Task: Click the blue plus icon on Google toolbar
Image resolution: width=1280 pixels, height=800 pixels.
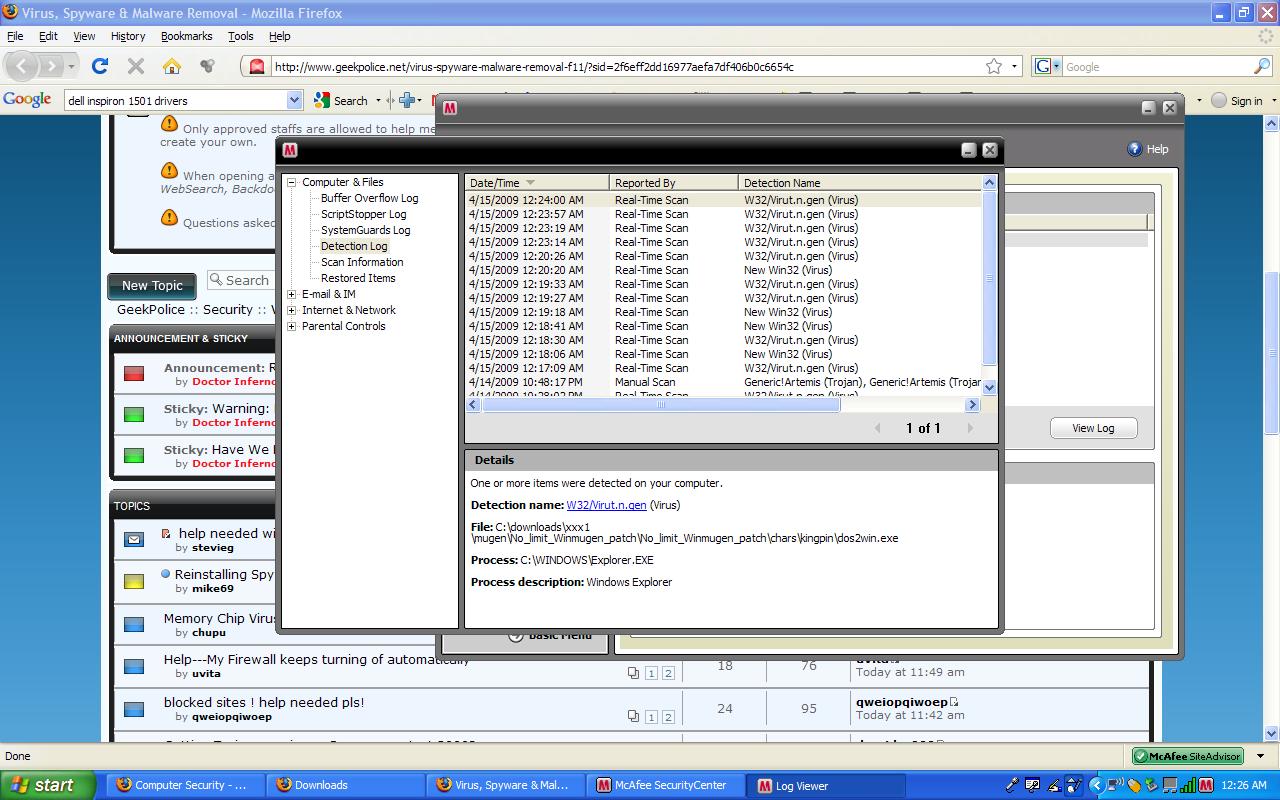Action: pyautogui.click(x=407, y=100)
